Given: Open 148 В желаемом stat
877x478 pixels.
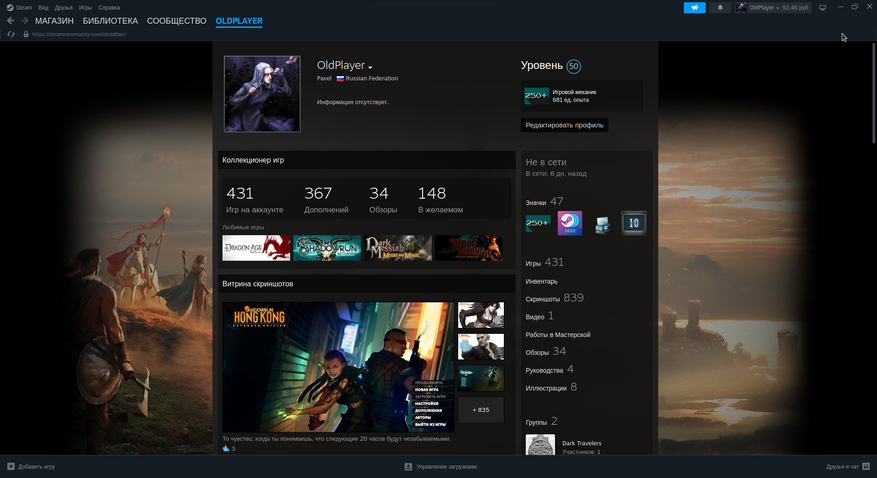Looking at the screenshot, I should (x=440, y=200).
